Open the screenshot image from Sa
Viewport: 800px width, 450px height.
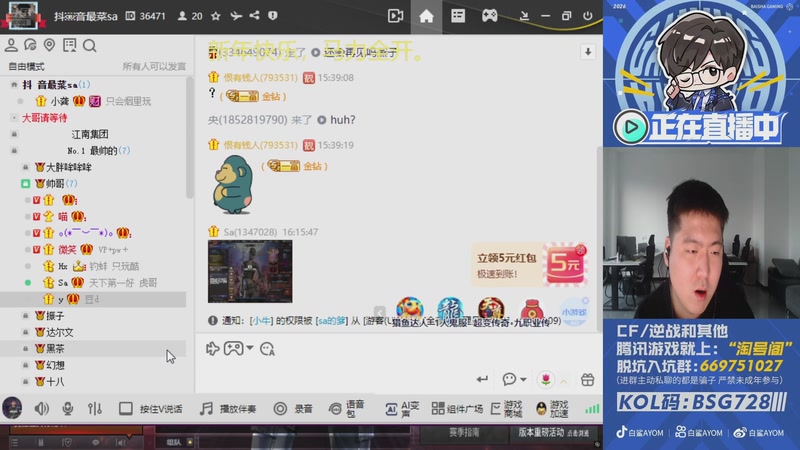pos(250,271)
